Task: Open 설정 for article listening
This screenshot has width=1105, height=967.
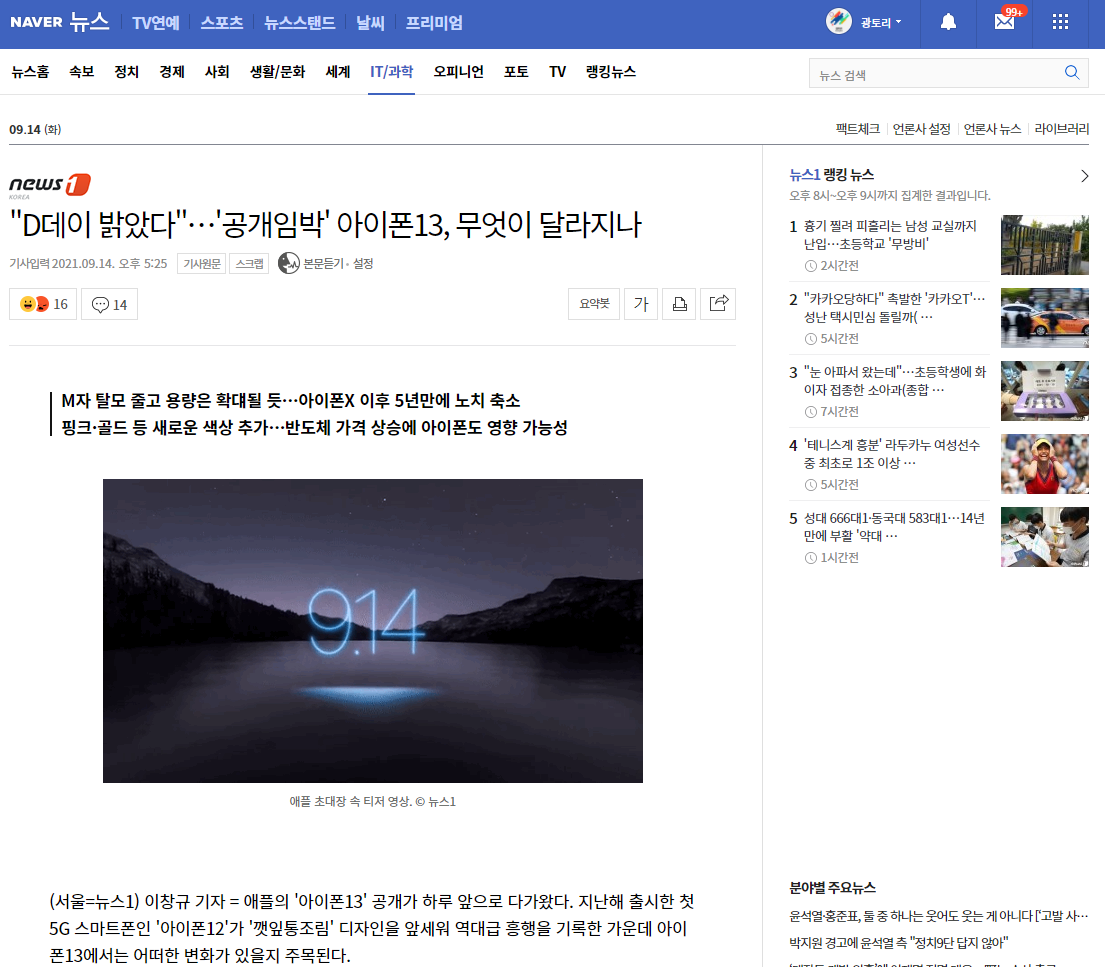Action: (x=364, y=264)
